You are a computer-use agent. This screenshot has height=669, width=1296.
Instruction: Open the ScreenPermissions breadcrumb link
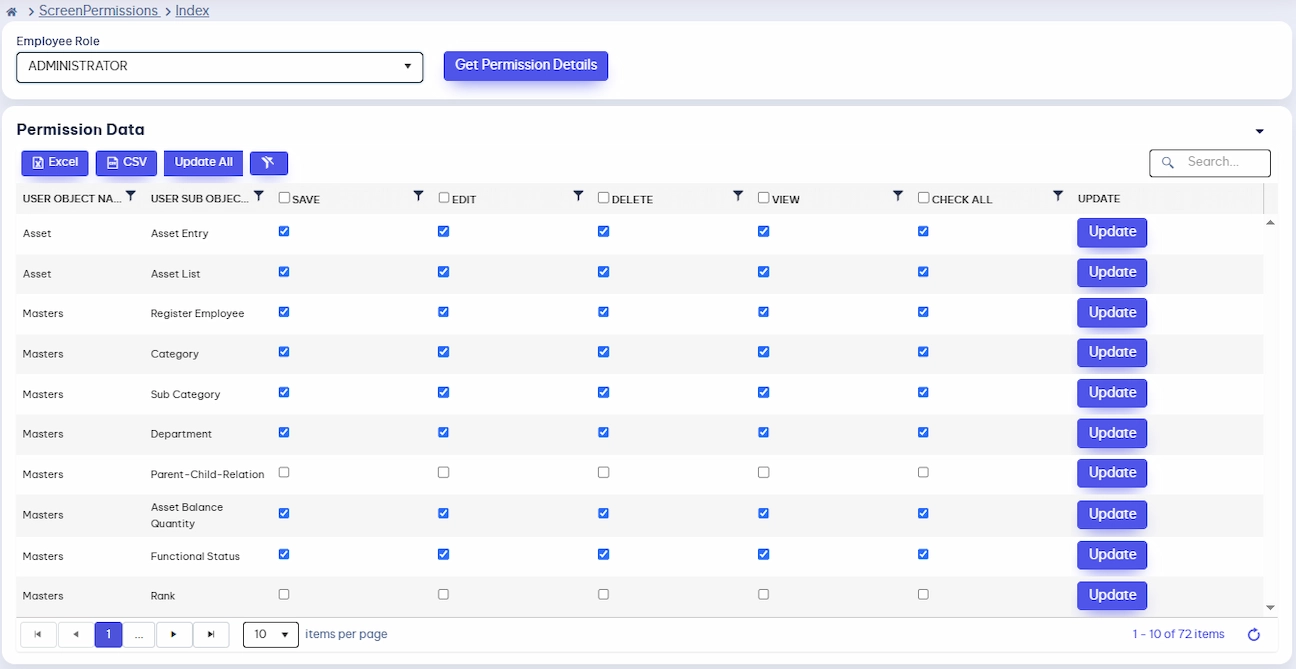coord(99,11)
